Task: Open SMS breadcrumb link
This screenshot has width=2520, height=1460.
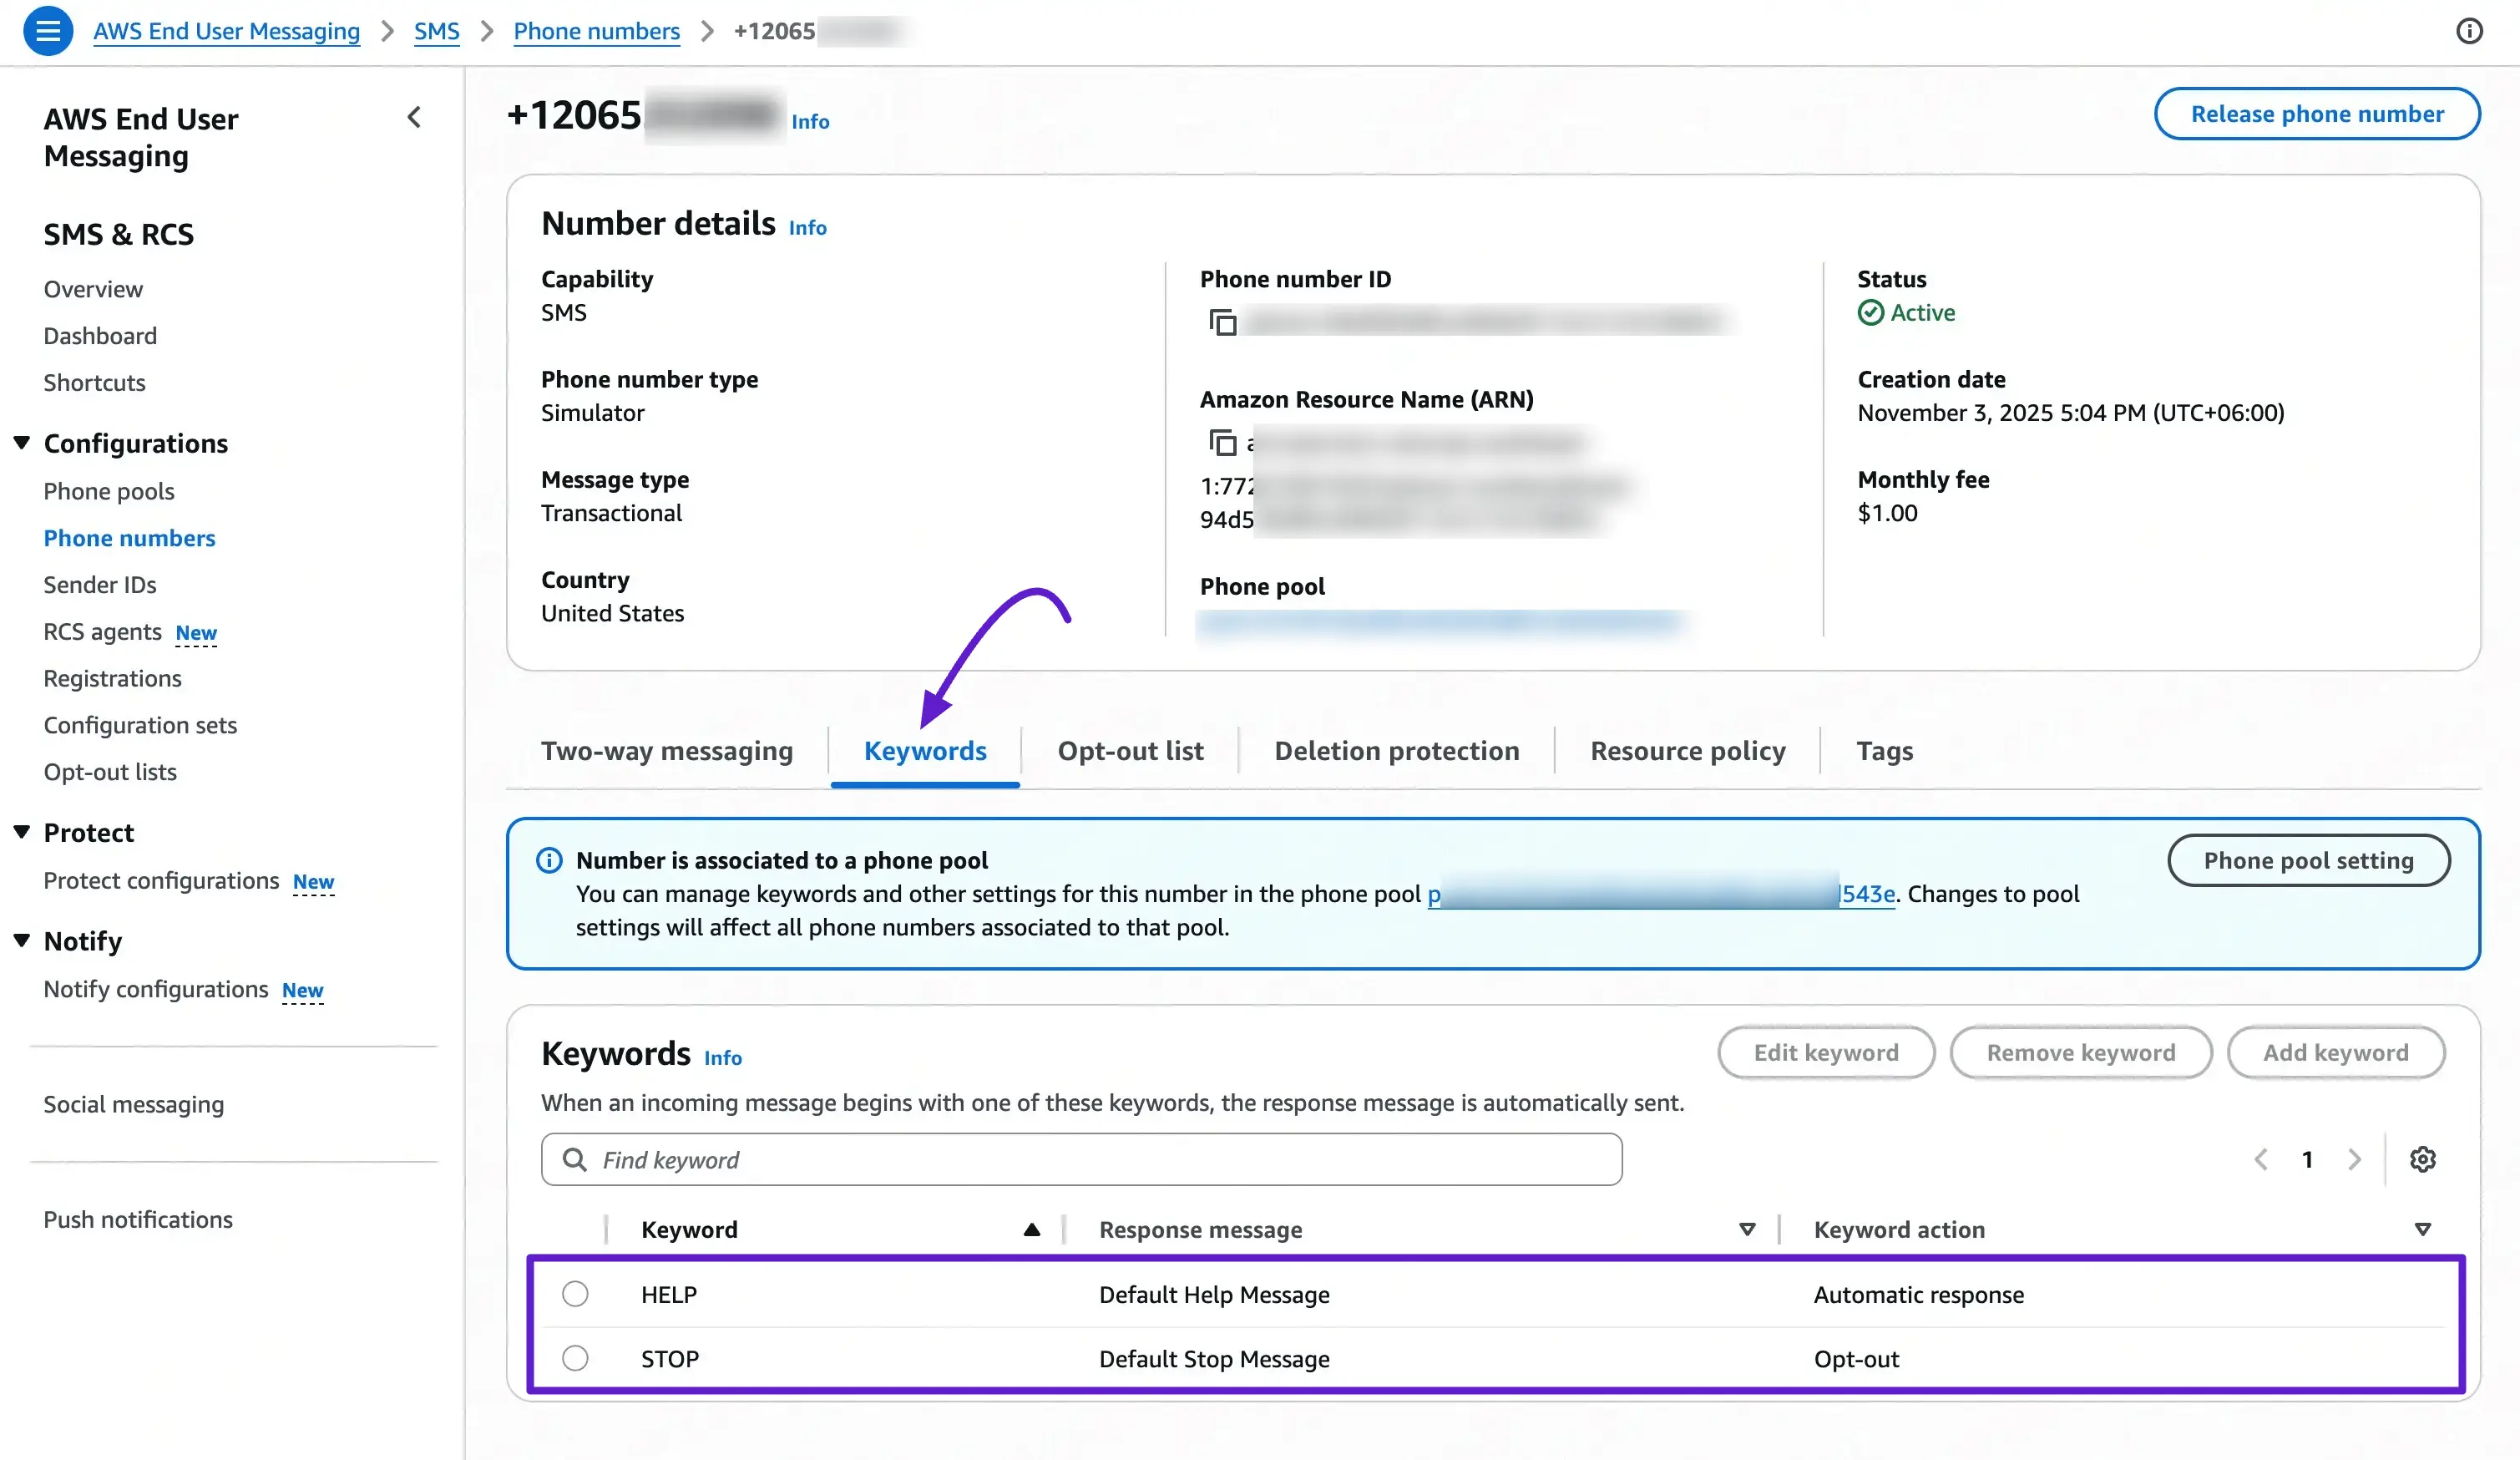Action: (x=436, y=31)
